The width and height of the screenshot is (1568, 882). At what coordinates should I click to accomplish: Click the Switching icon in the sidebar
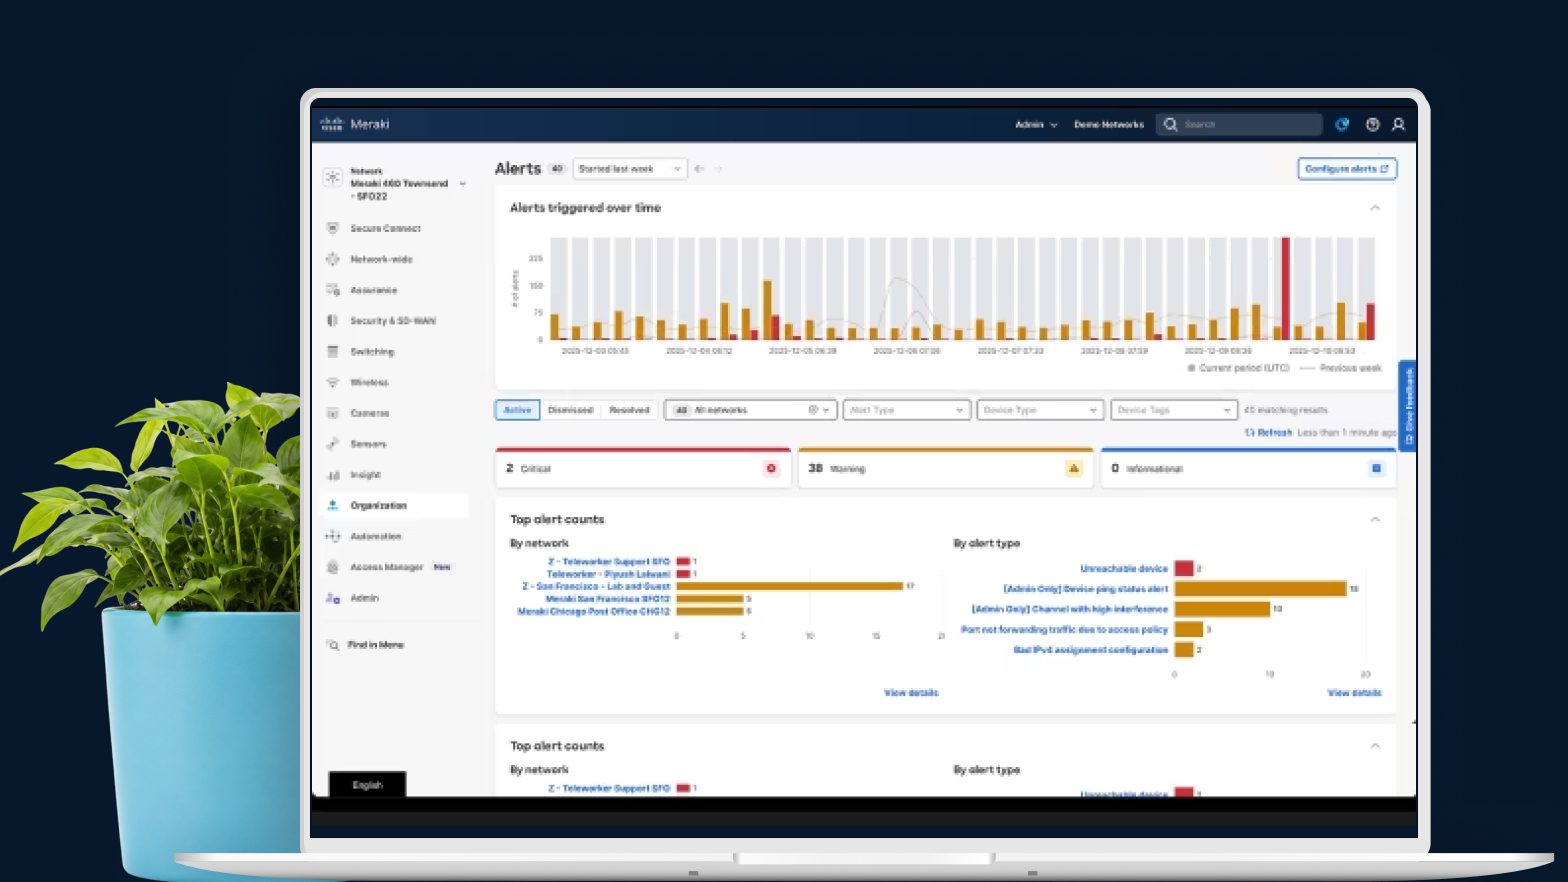pyautogui.click(x=333, y=352)
